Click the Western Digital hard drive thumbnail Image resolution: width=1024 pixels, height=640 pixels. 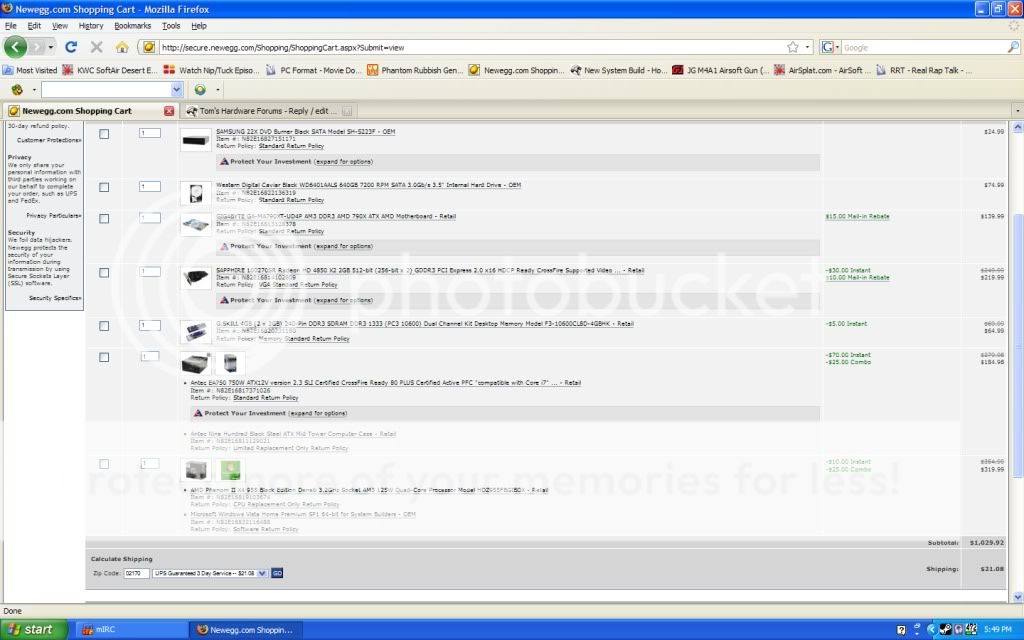195,194
